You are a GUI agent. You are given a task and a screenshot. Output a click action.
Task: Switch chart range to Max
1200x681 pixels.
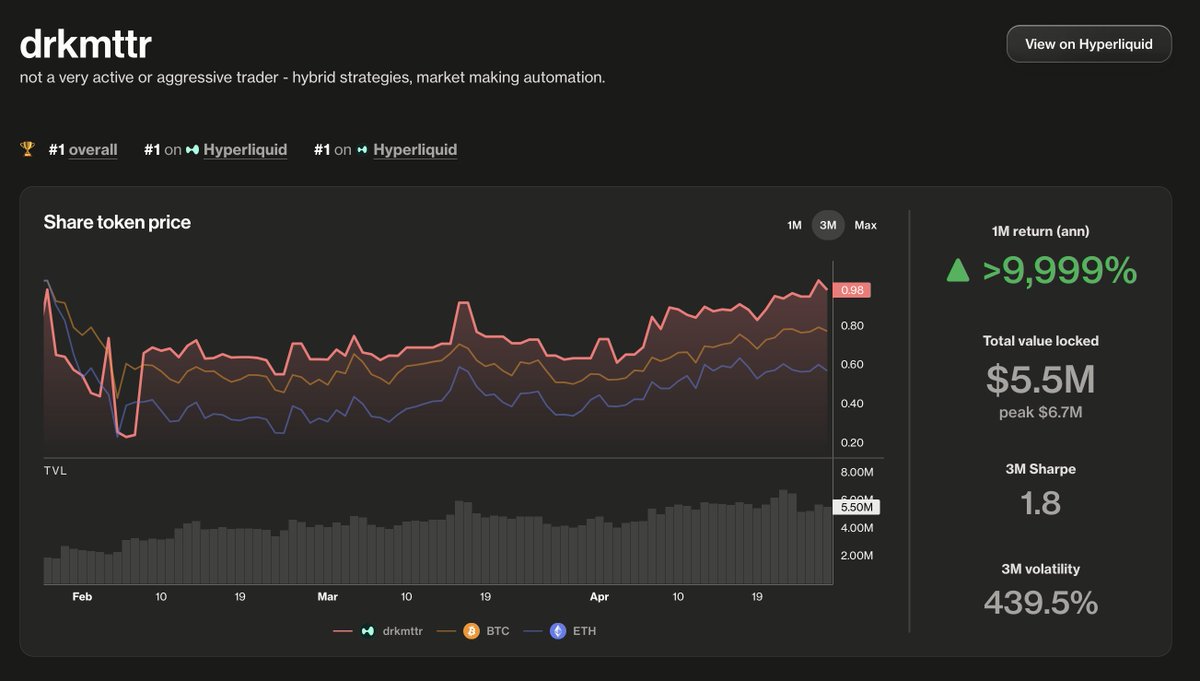[x=866, y=225]
